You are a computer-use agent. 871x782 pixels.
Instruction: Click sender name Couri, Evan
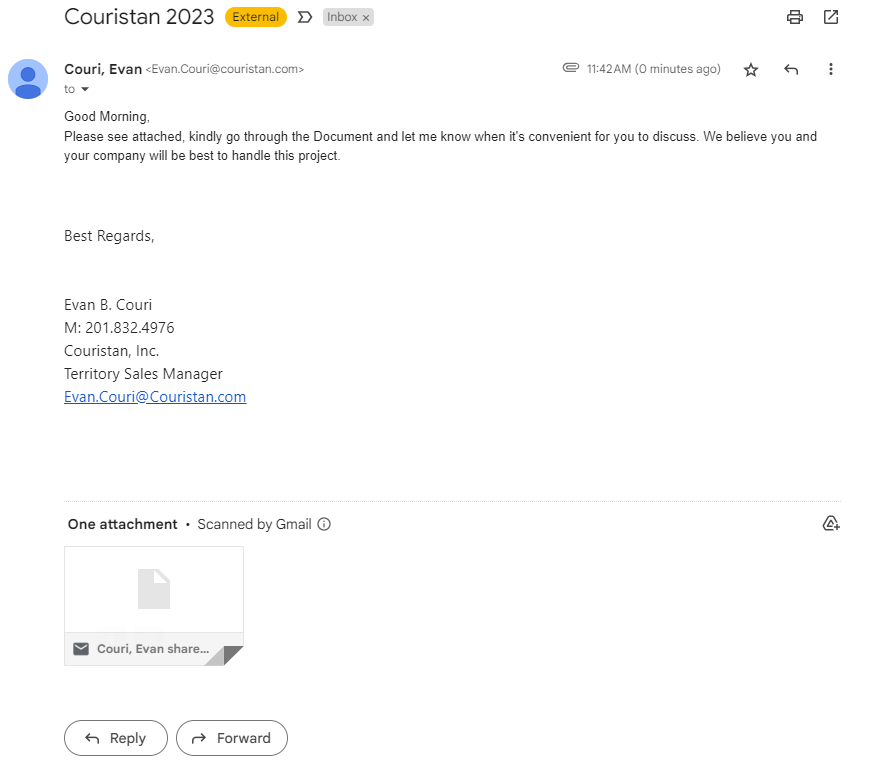(103, 69)
